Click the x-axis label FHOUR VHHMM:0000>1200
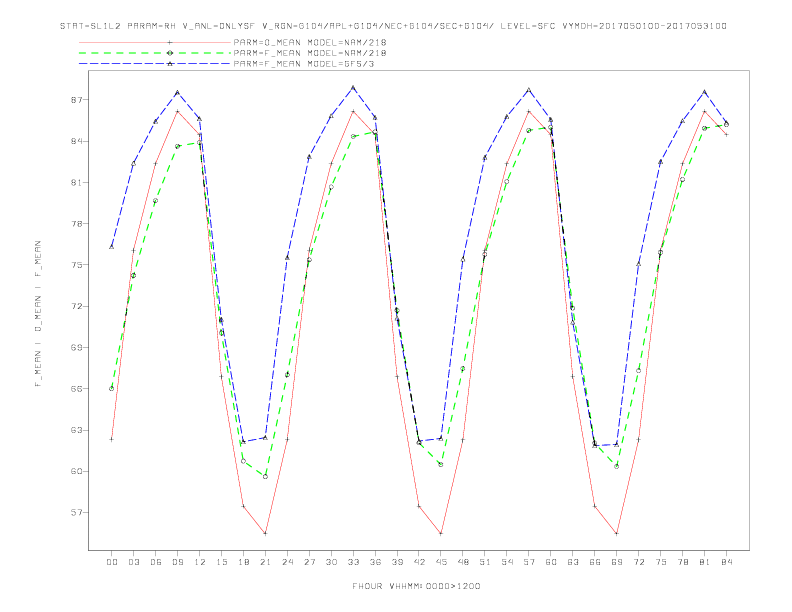Viewport: 792px width, 612px height. click(416, 586)
